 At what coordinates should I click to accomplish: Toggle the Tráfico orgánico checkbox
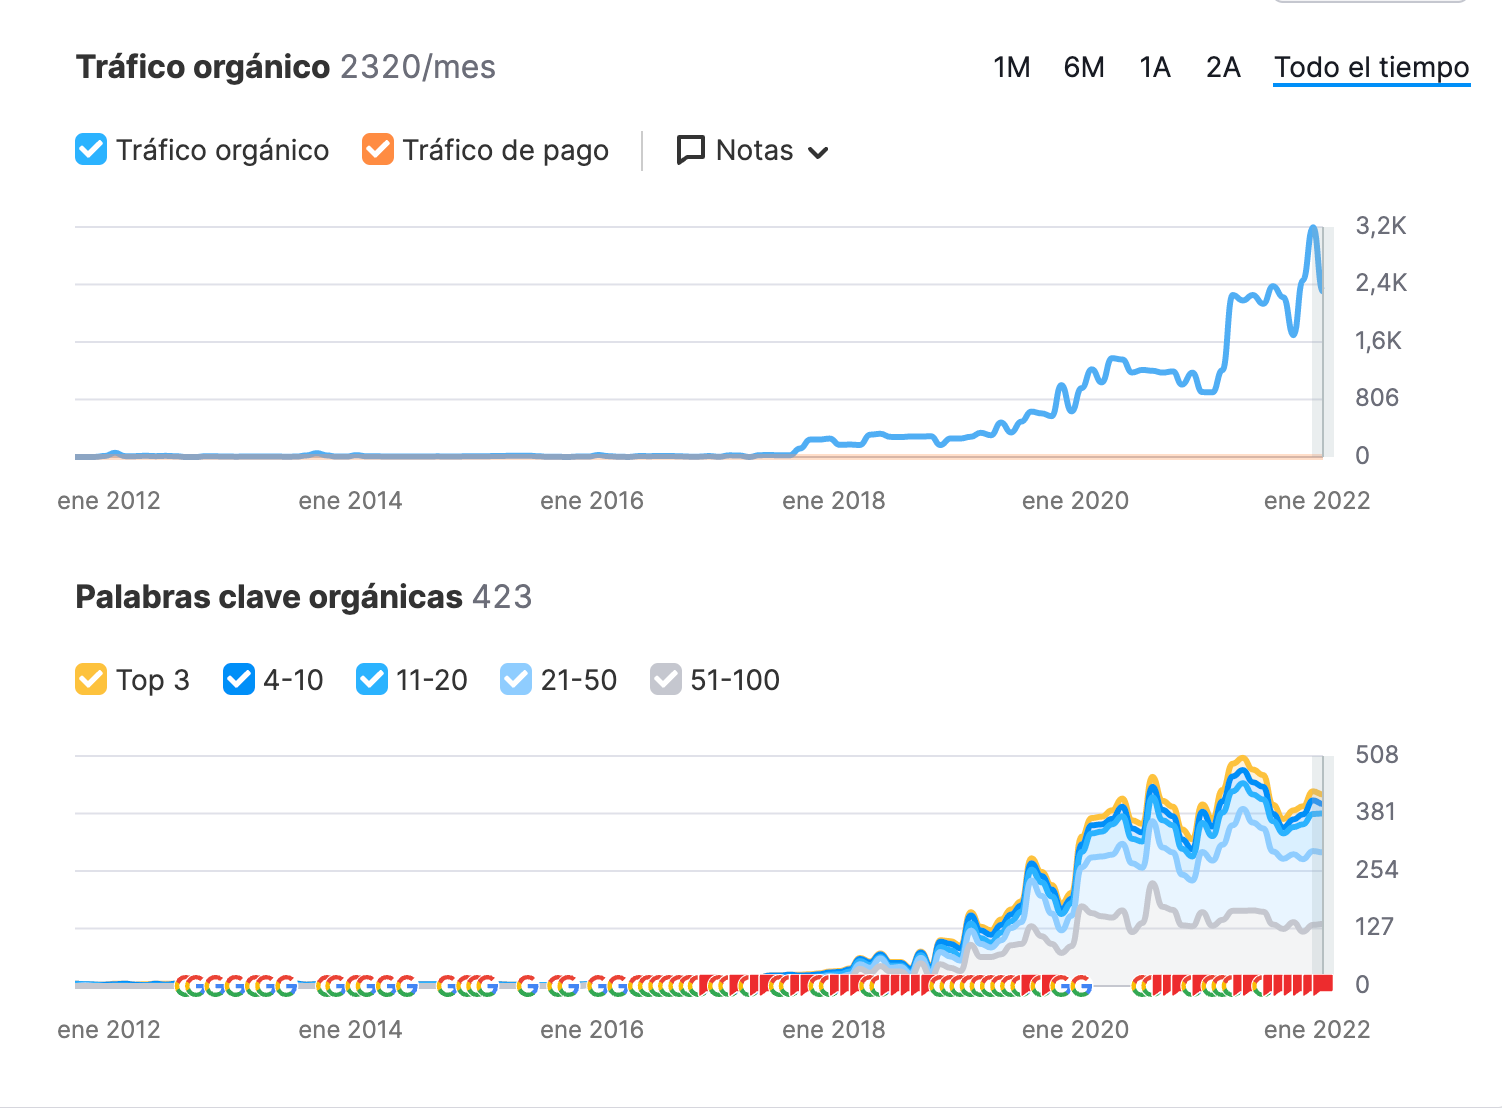click(91, 150)
